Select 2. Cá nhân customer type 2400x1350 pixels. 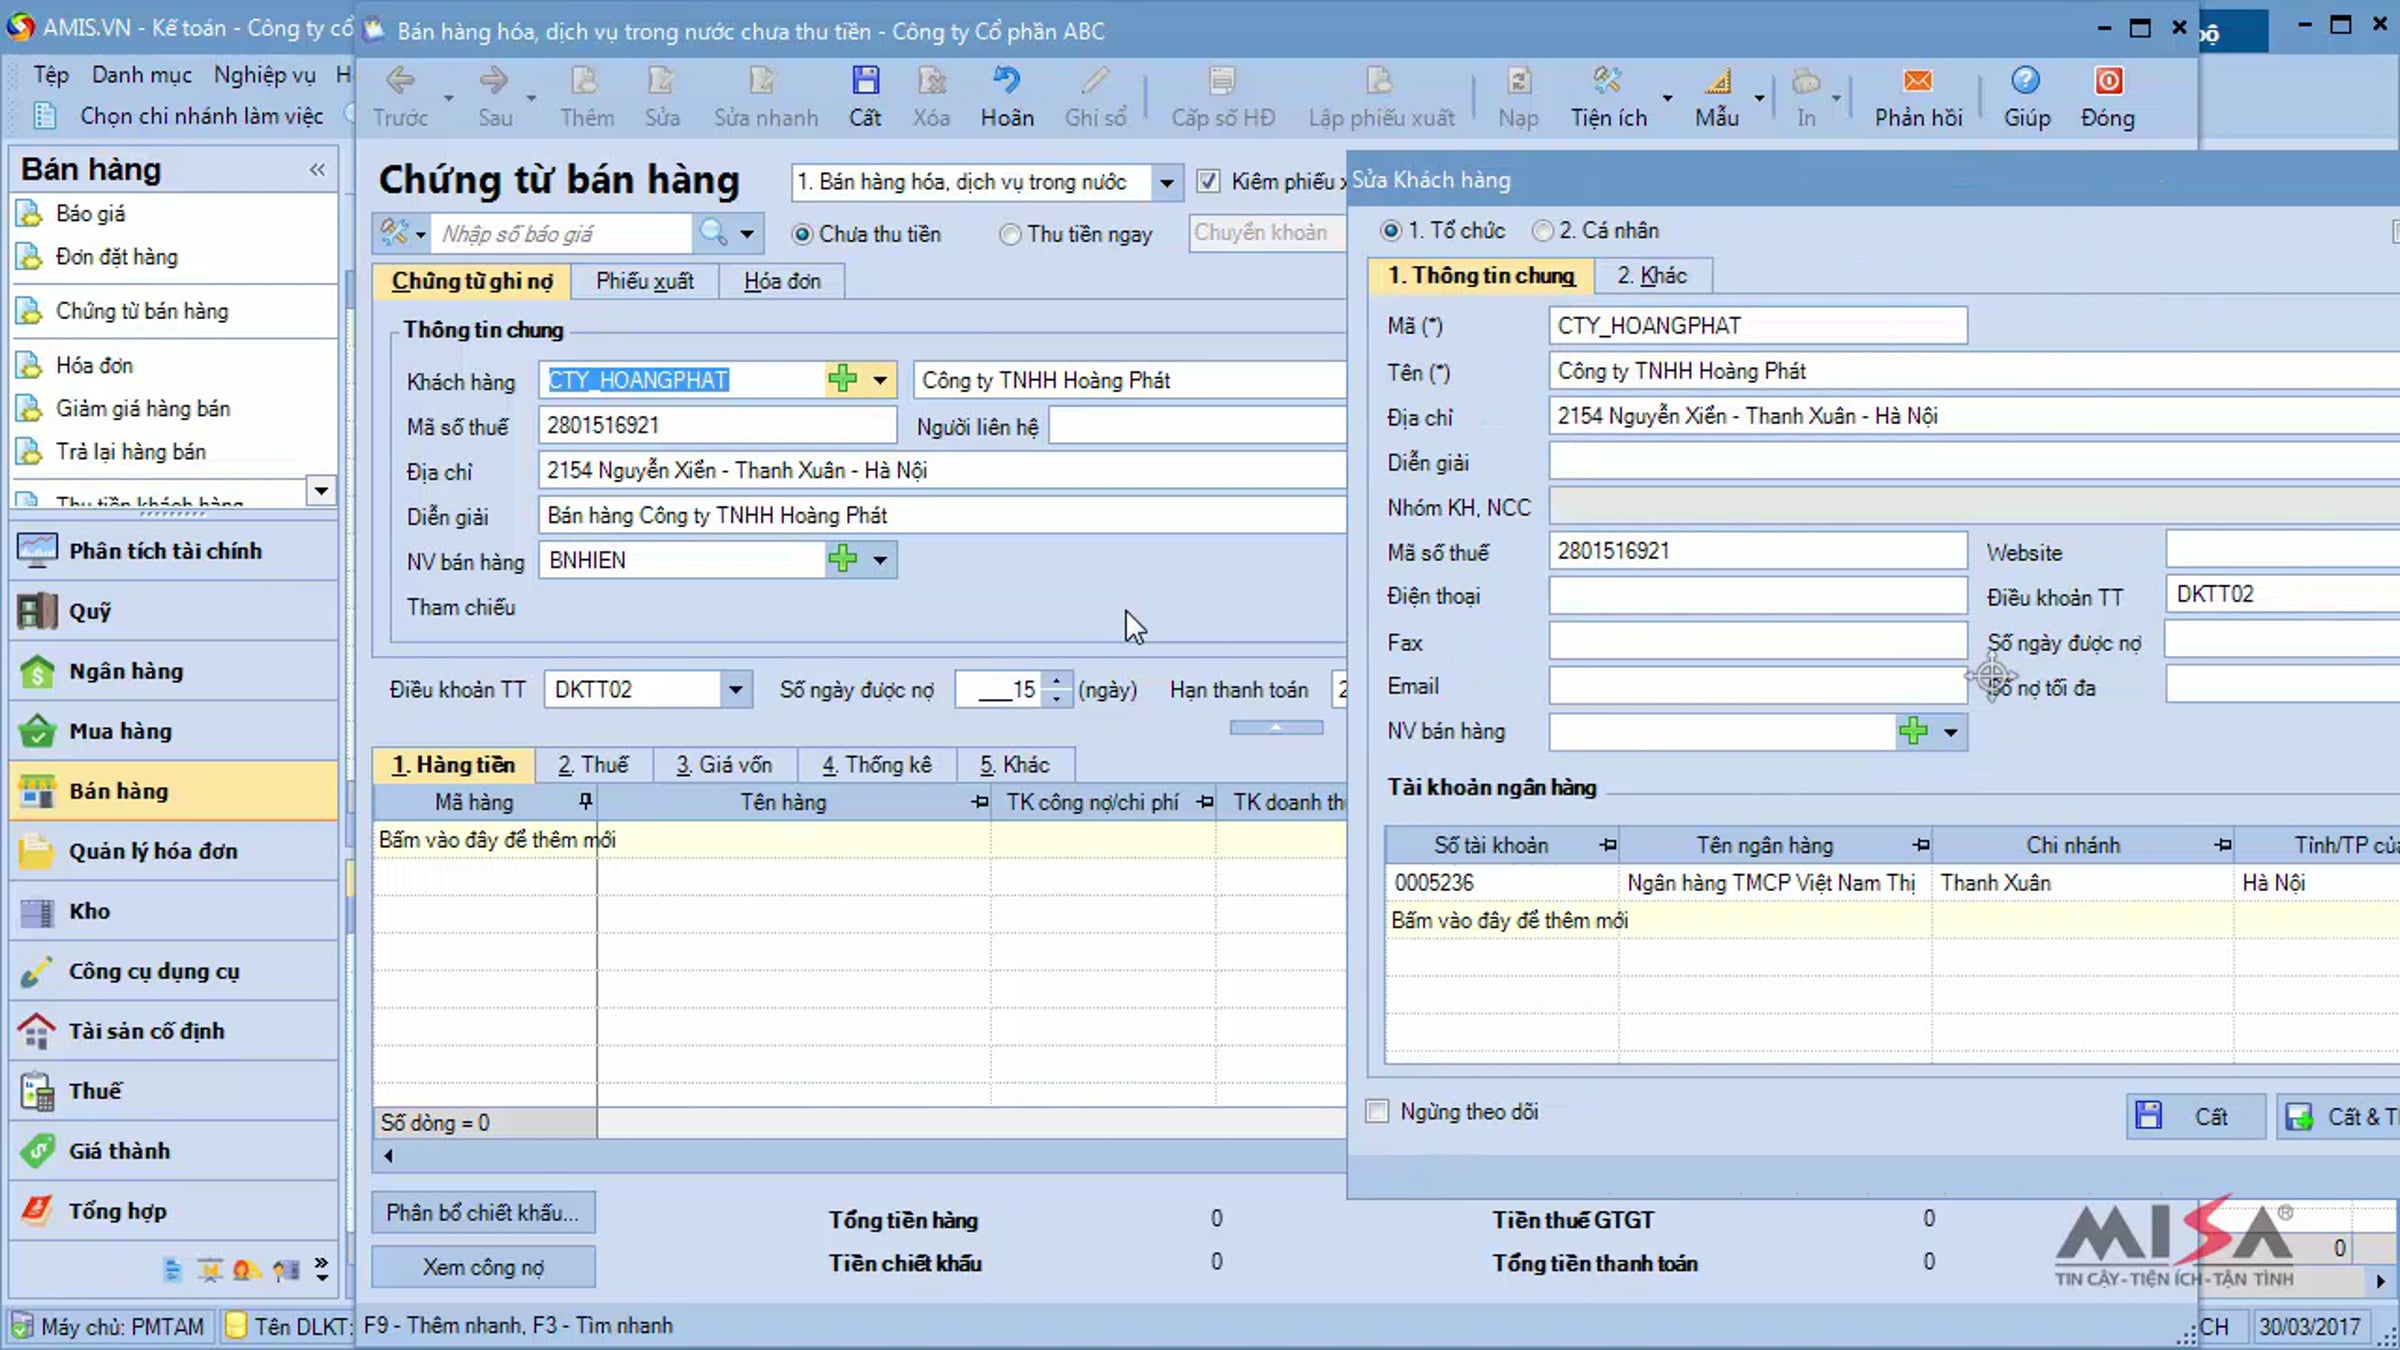[x=1542, y=231]
